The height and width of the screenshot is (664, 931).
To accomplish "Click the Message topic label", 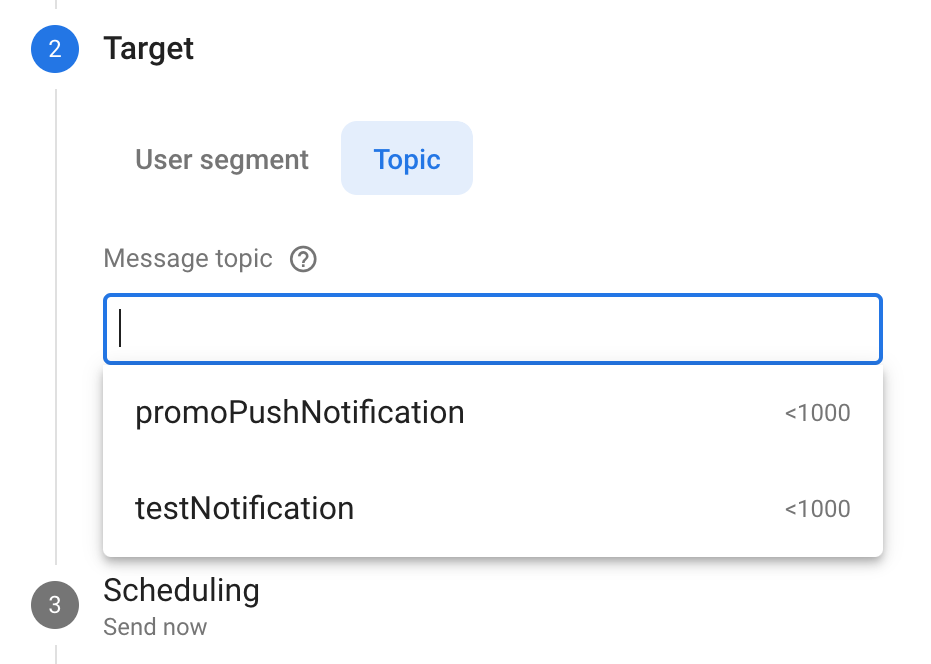I will [188, 259].
